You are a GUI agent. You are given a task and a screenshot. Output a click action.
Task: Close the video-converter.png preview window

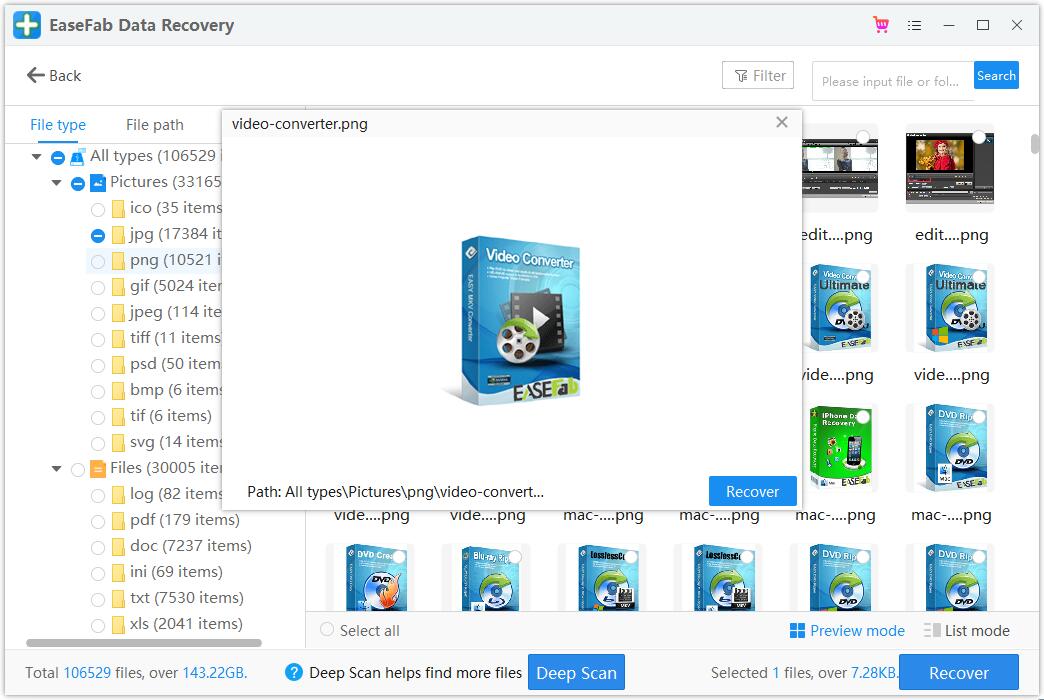coord(783,122)
